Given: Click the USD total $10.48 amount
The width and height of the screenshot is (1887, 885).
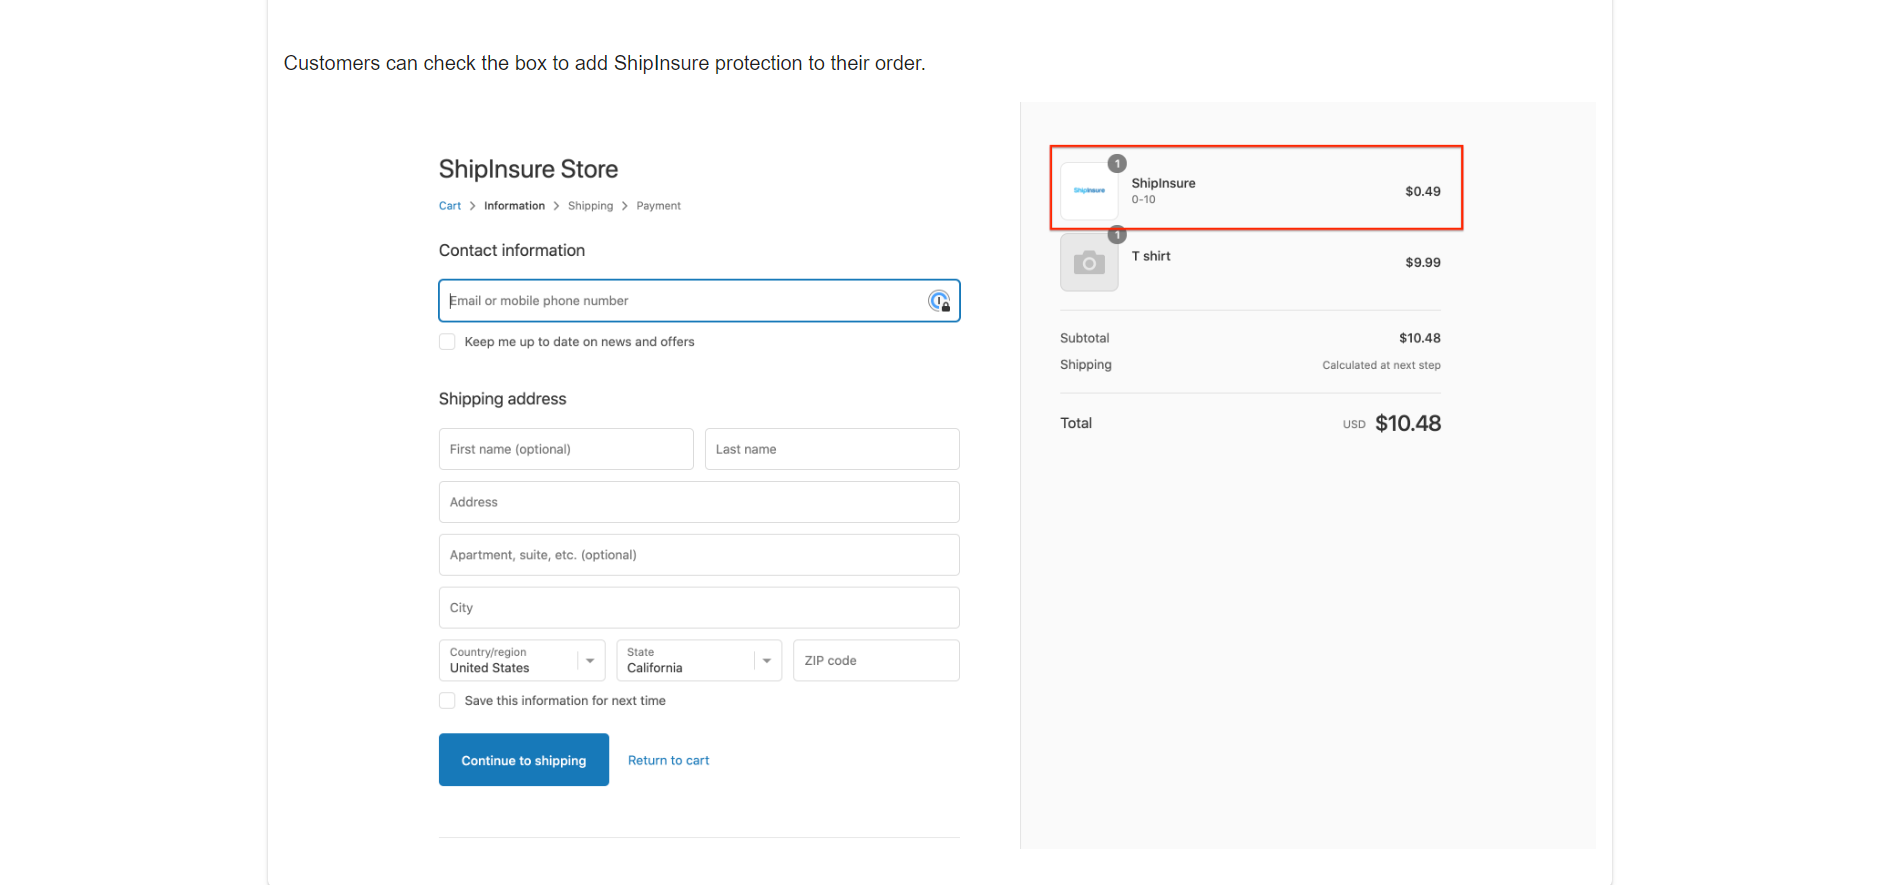Looking at the screenshot, I should coord(1407,423).
